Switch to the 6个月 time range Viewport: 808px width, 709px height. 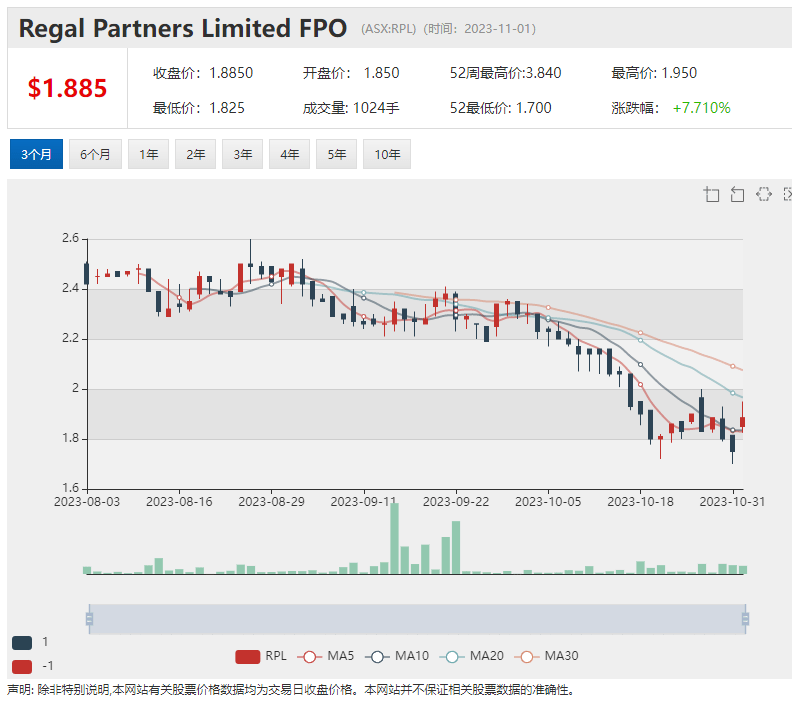(x=95, y=154)
